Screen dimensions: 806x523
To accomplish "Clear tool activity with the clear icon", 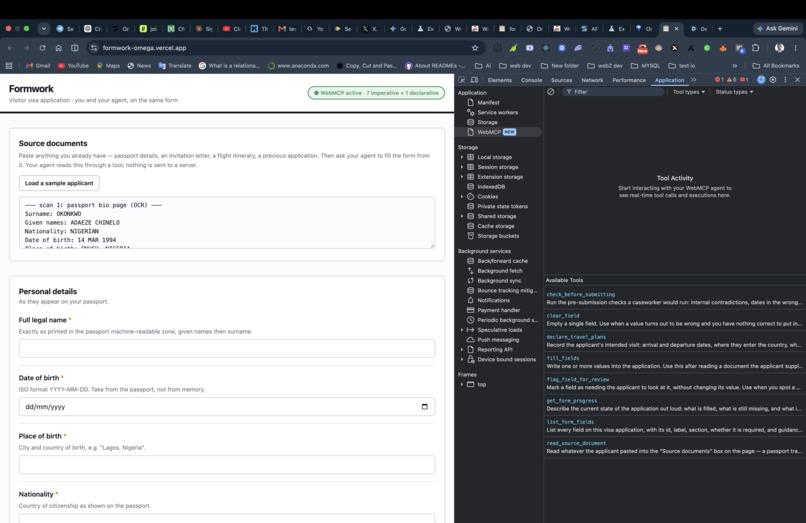I will coord(551,92).
